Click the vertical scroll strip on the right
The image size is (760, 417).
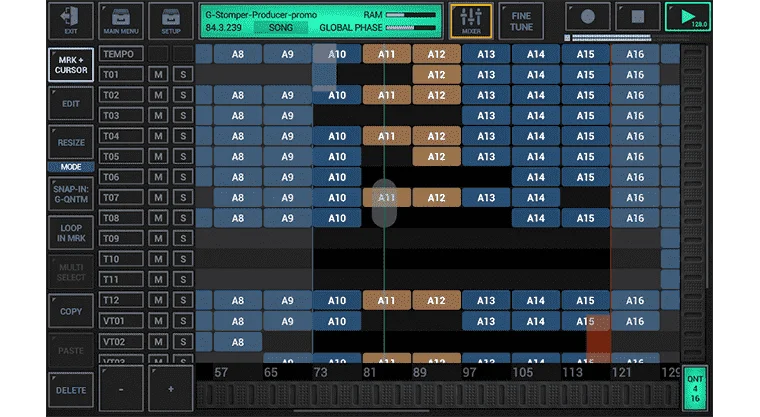pos(693,204)
